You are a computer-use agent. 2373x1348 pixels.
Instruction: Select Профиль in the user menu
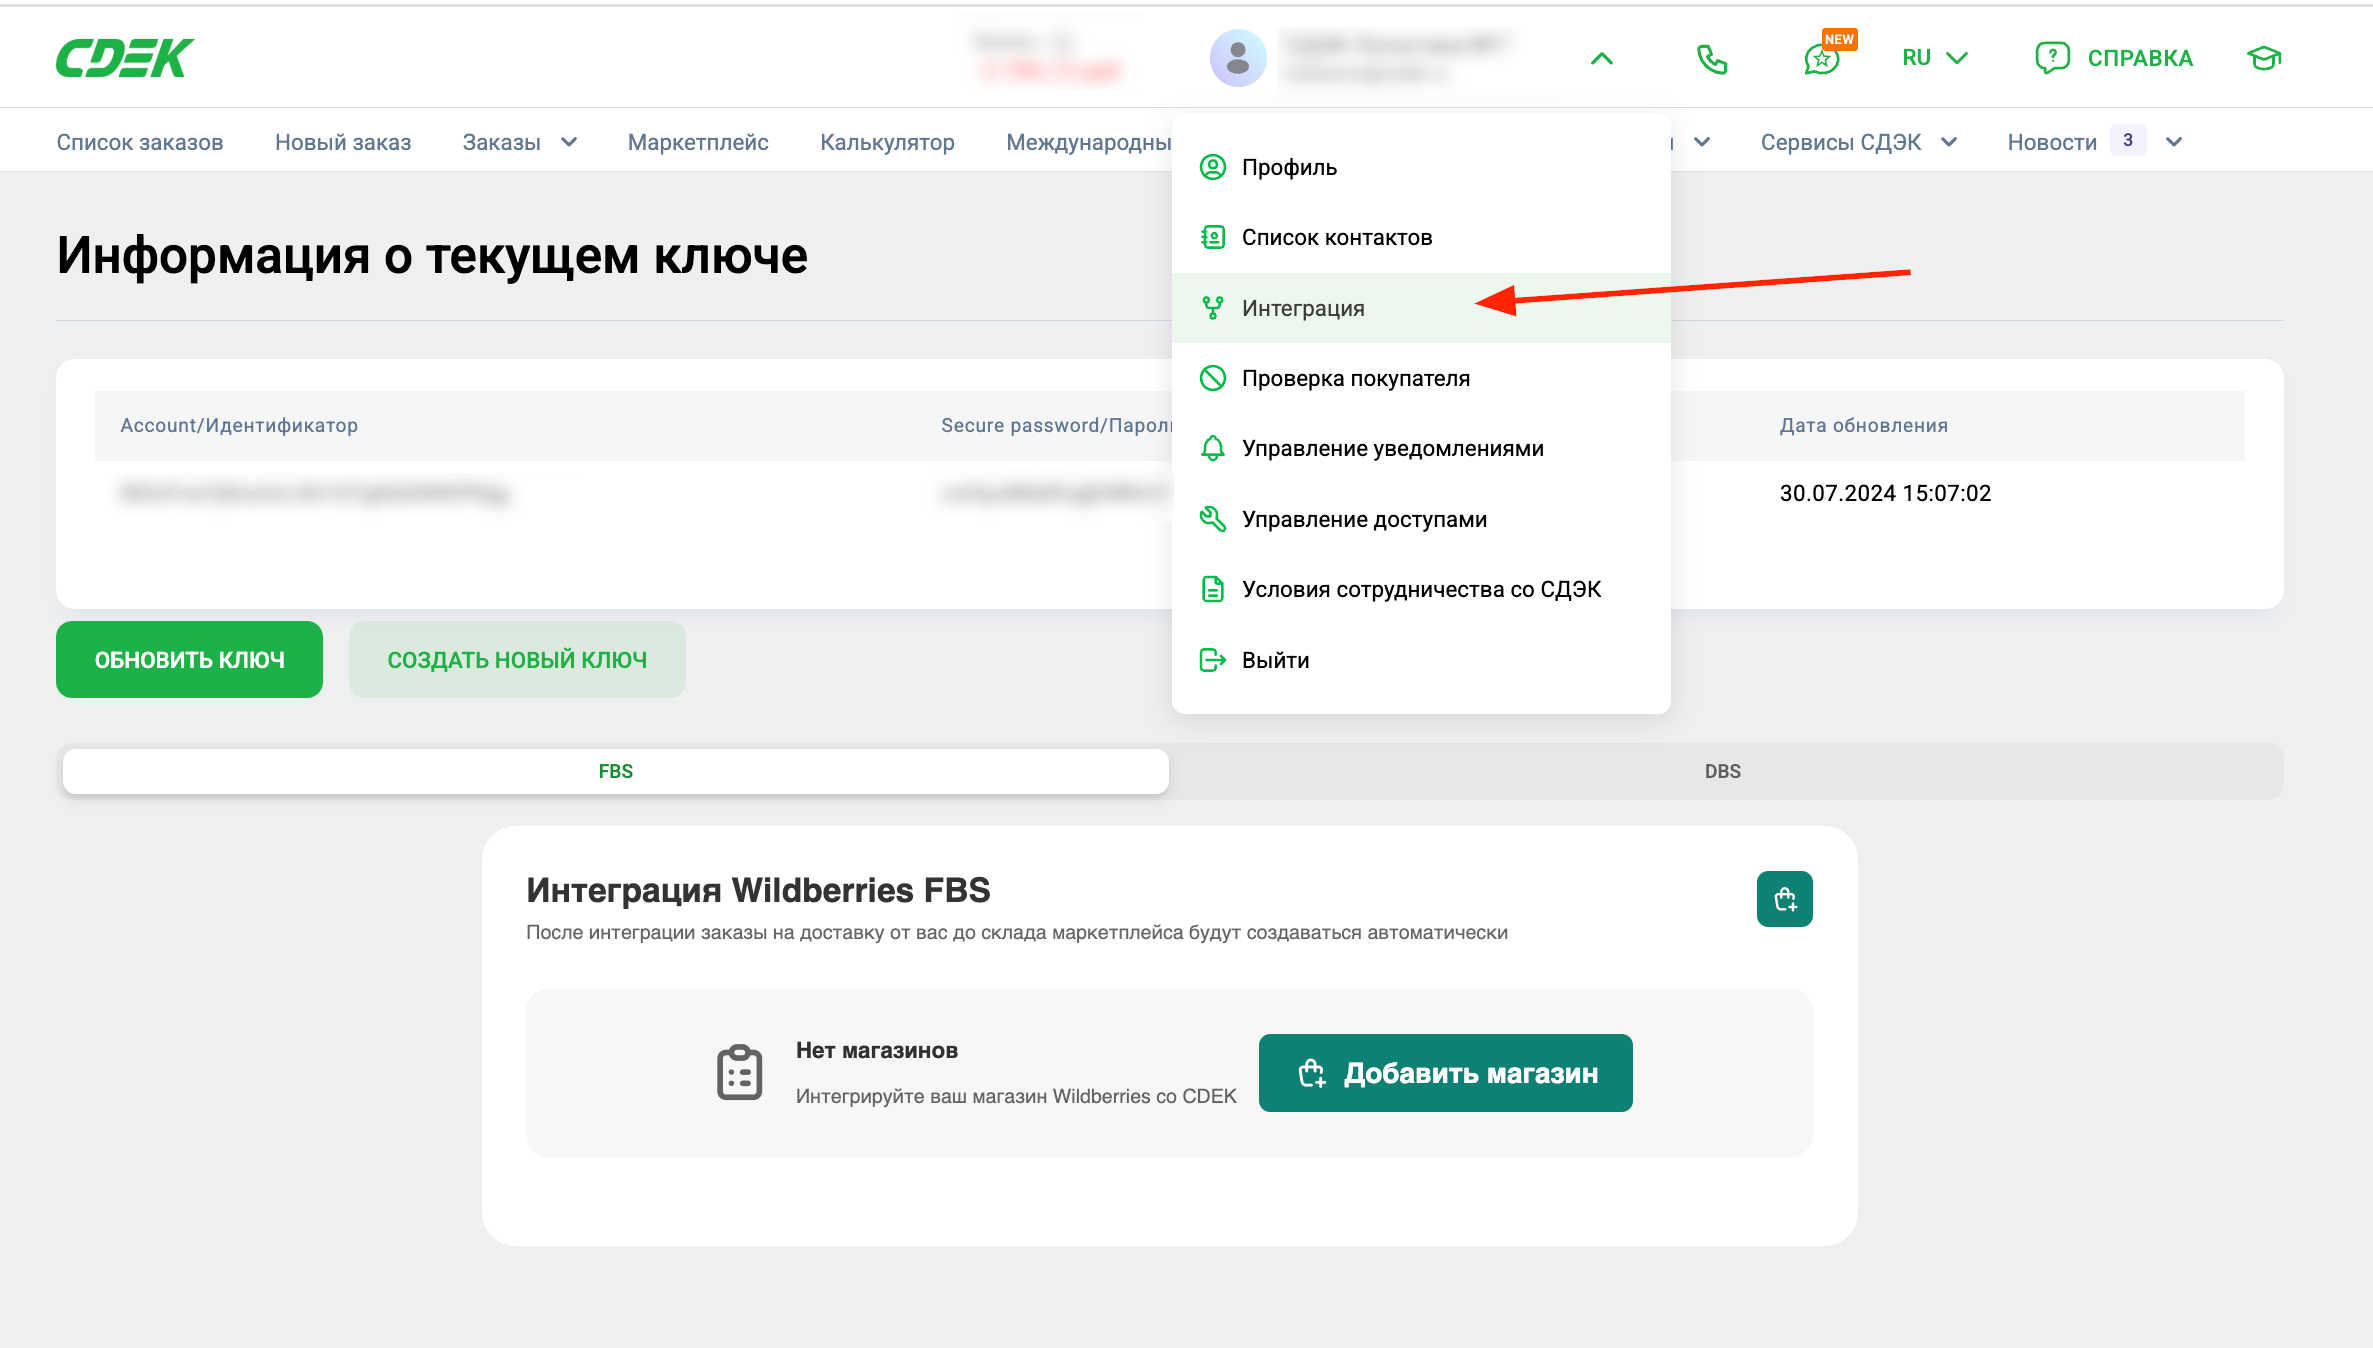coord(1289,167)
